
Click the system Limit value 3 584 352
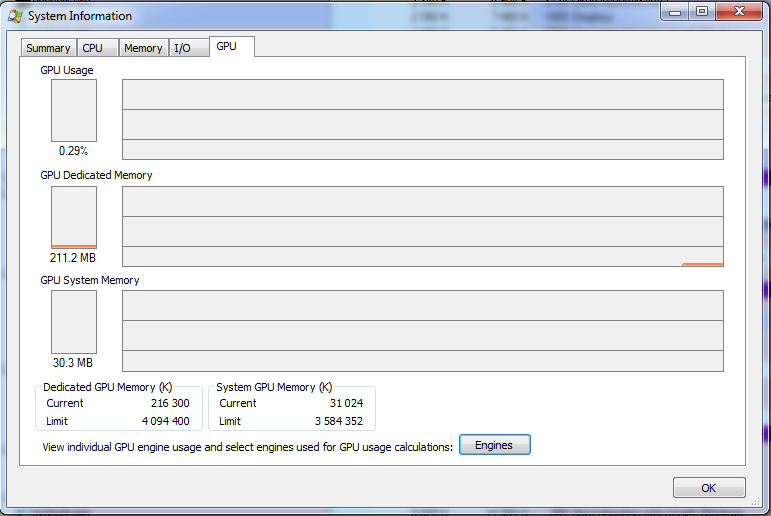[339, 422]
